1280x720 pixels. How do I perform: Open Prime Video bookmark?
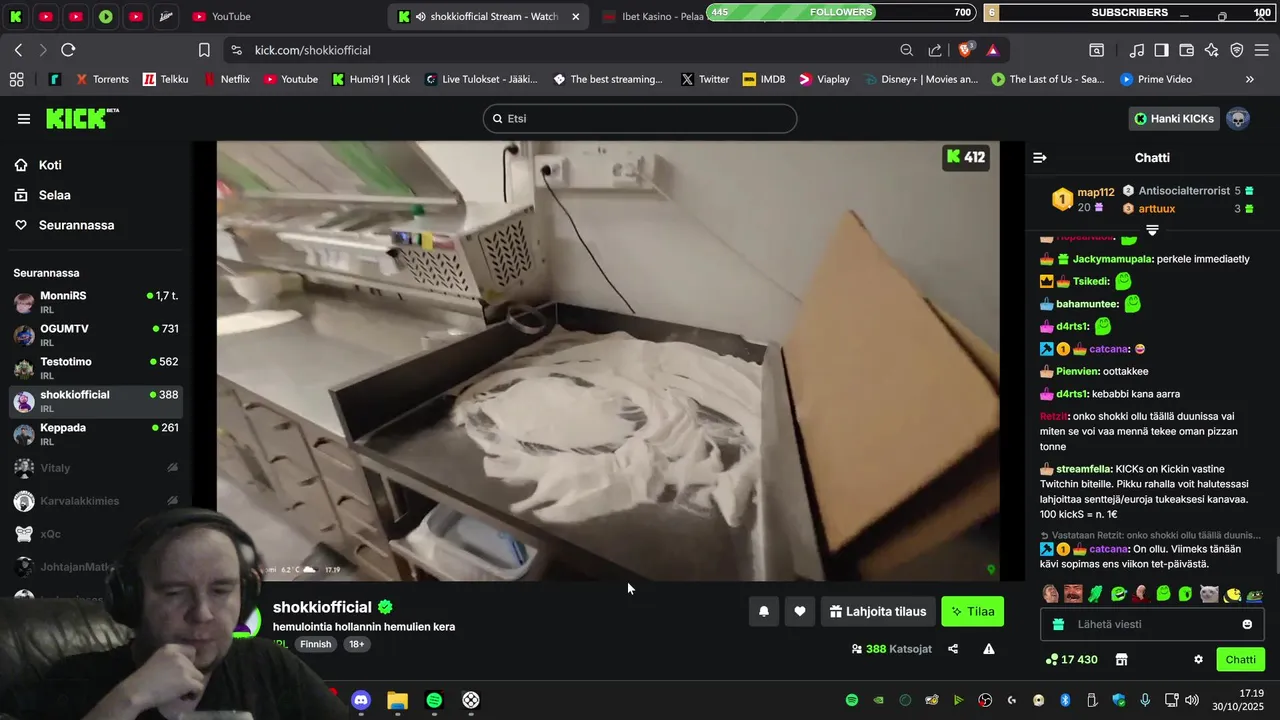pos(1156,79)
